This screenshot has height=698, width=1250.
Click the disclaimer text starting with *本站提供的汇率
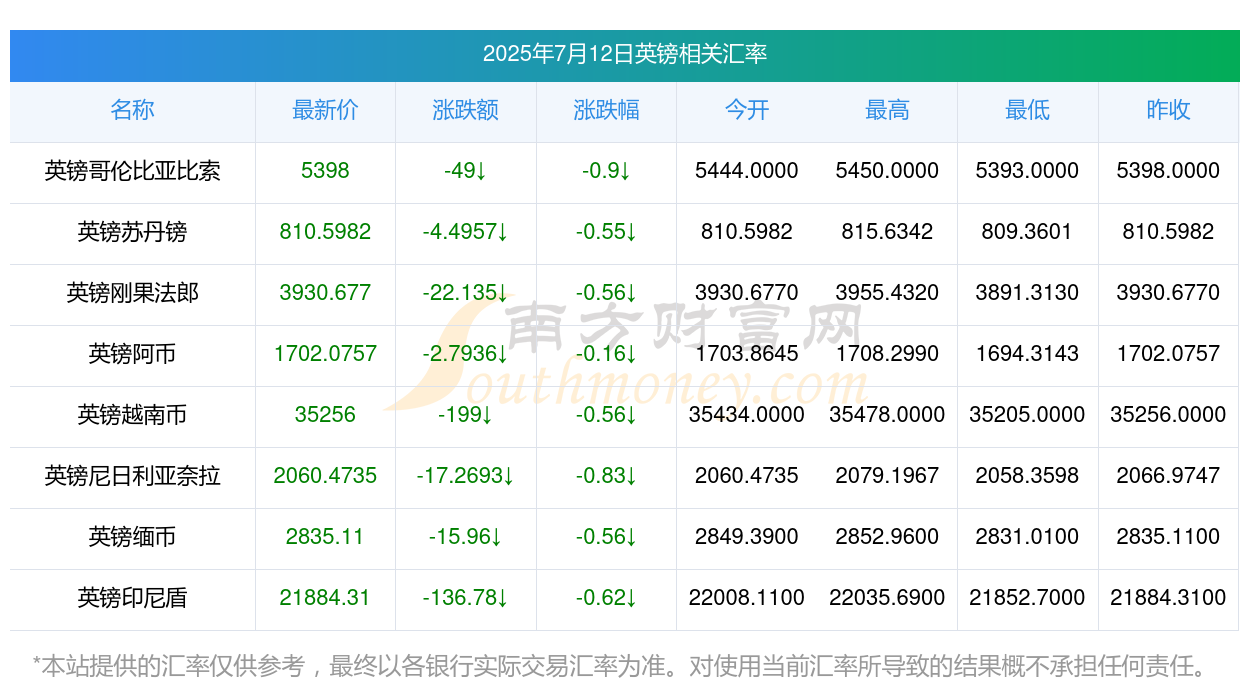point(620,666)
